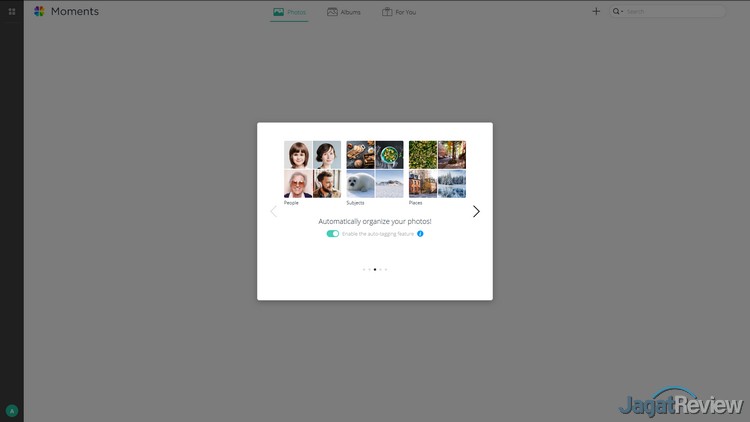Select the active third pagination dot
The height and width of the screenshot is (422, 750).
coord(375,269)
